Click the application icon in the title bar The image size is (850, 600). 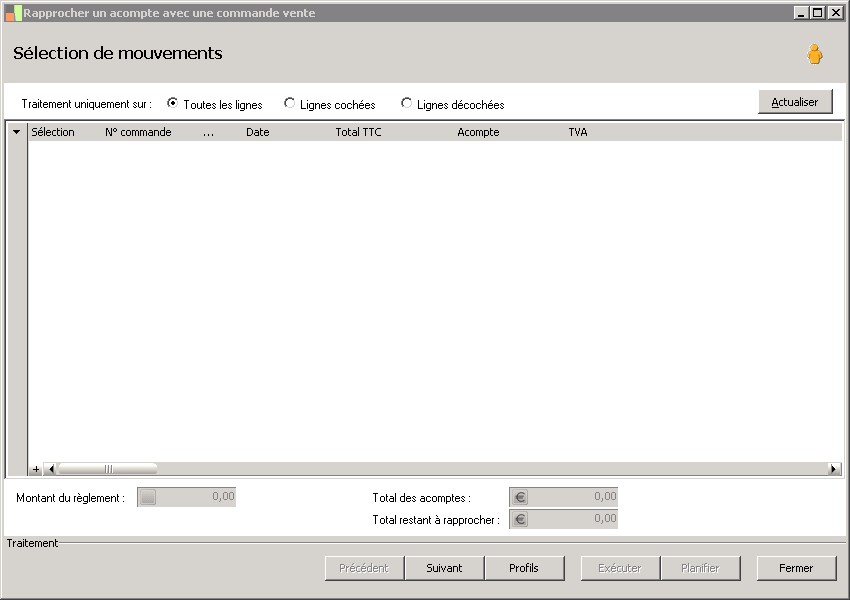tap(13, 12)
